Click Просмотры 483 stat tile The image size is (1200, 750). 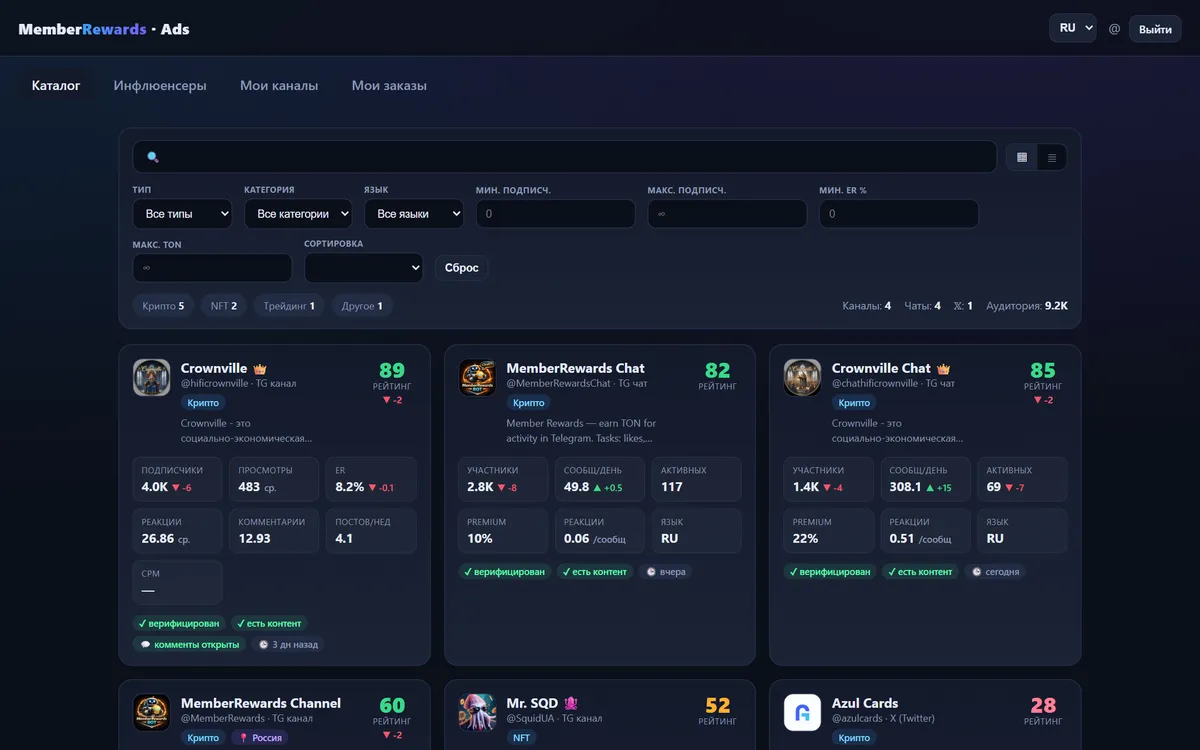[274, 479]
